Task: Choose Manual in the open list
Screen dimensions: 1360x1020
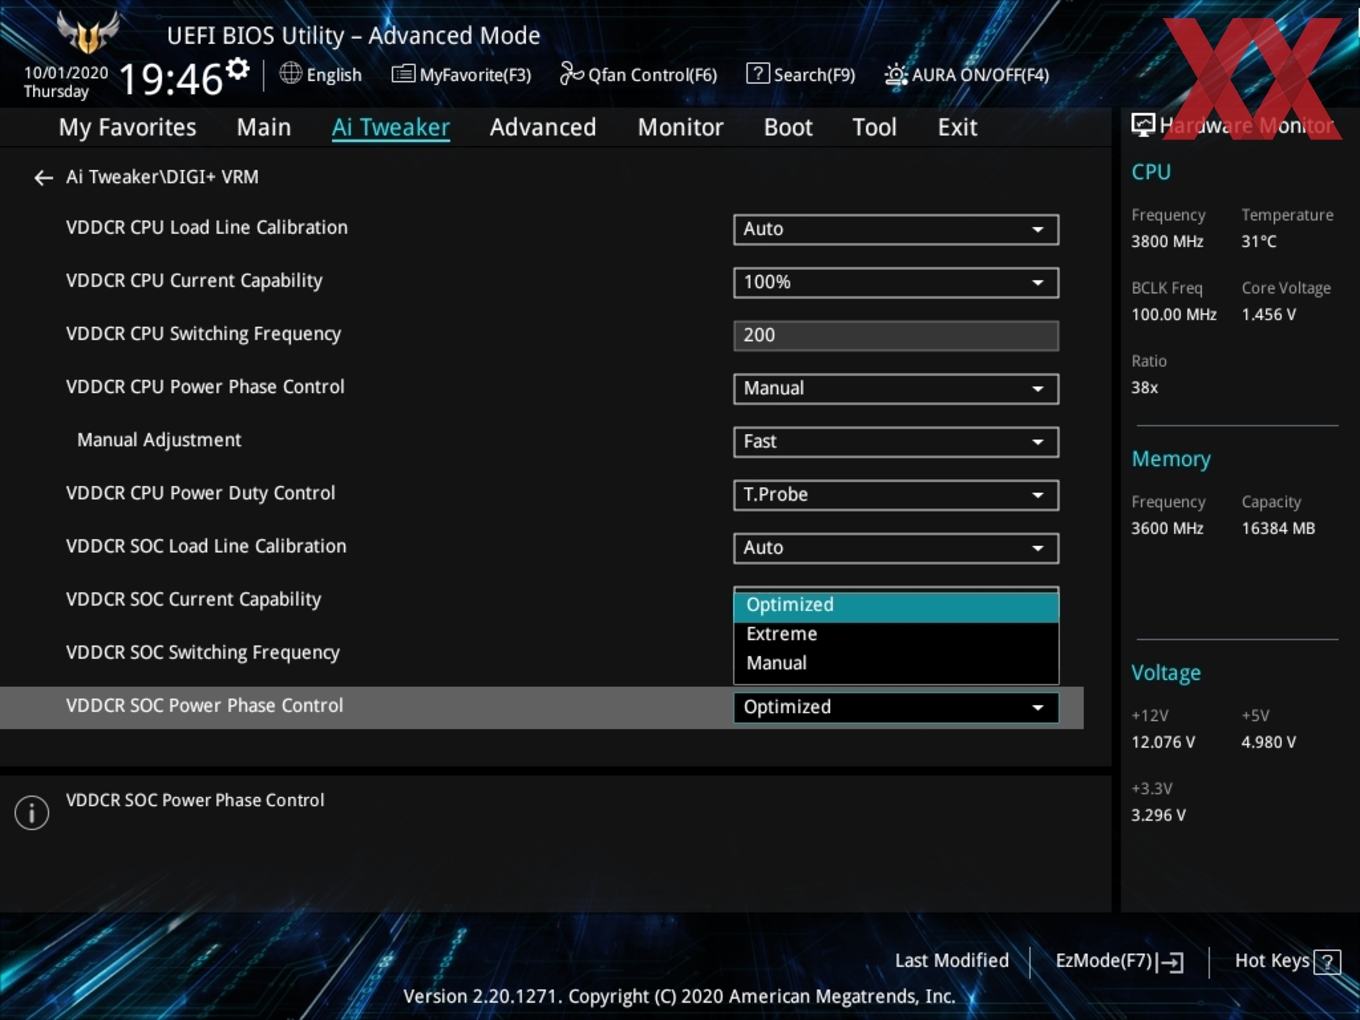Action: tap(896, 663)
